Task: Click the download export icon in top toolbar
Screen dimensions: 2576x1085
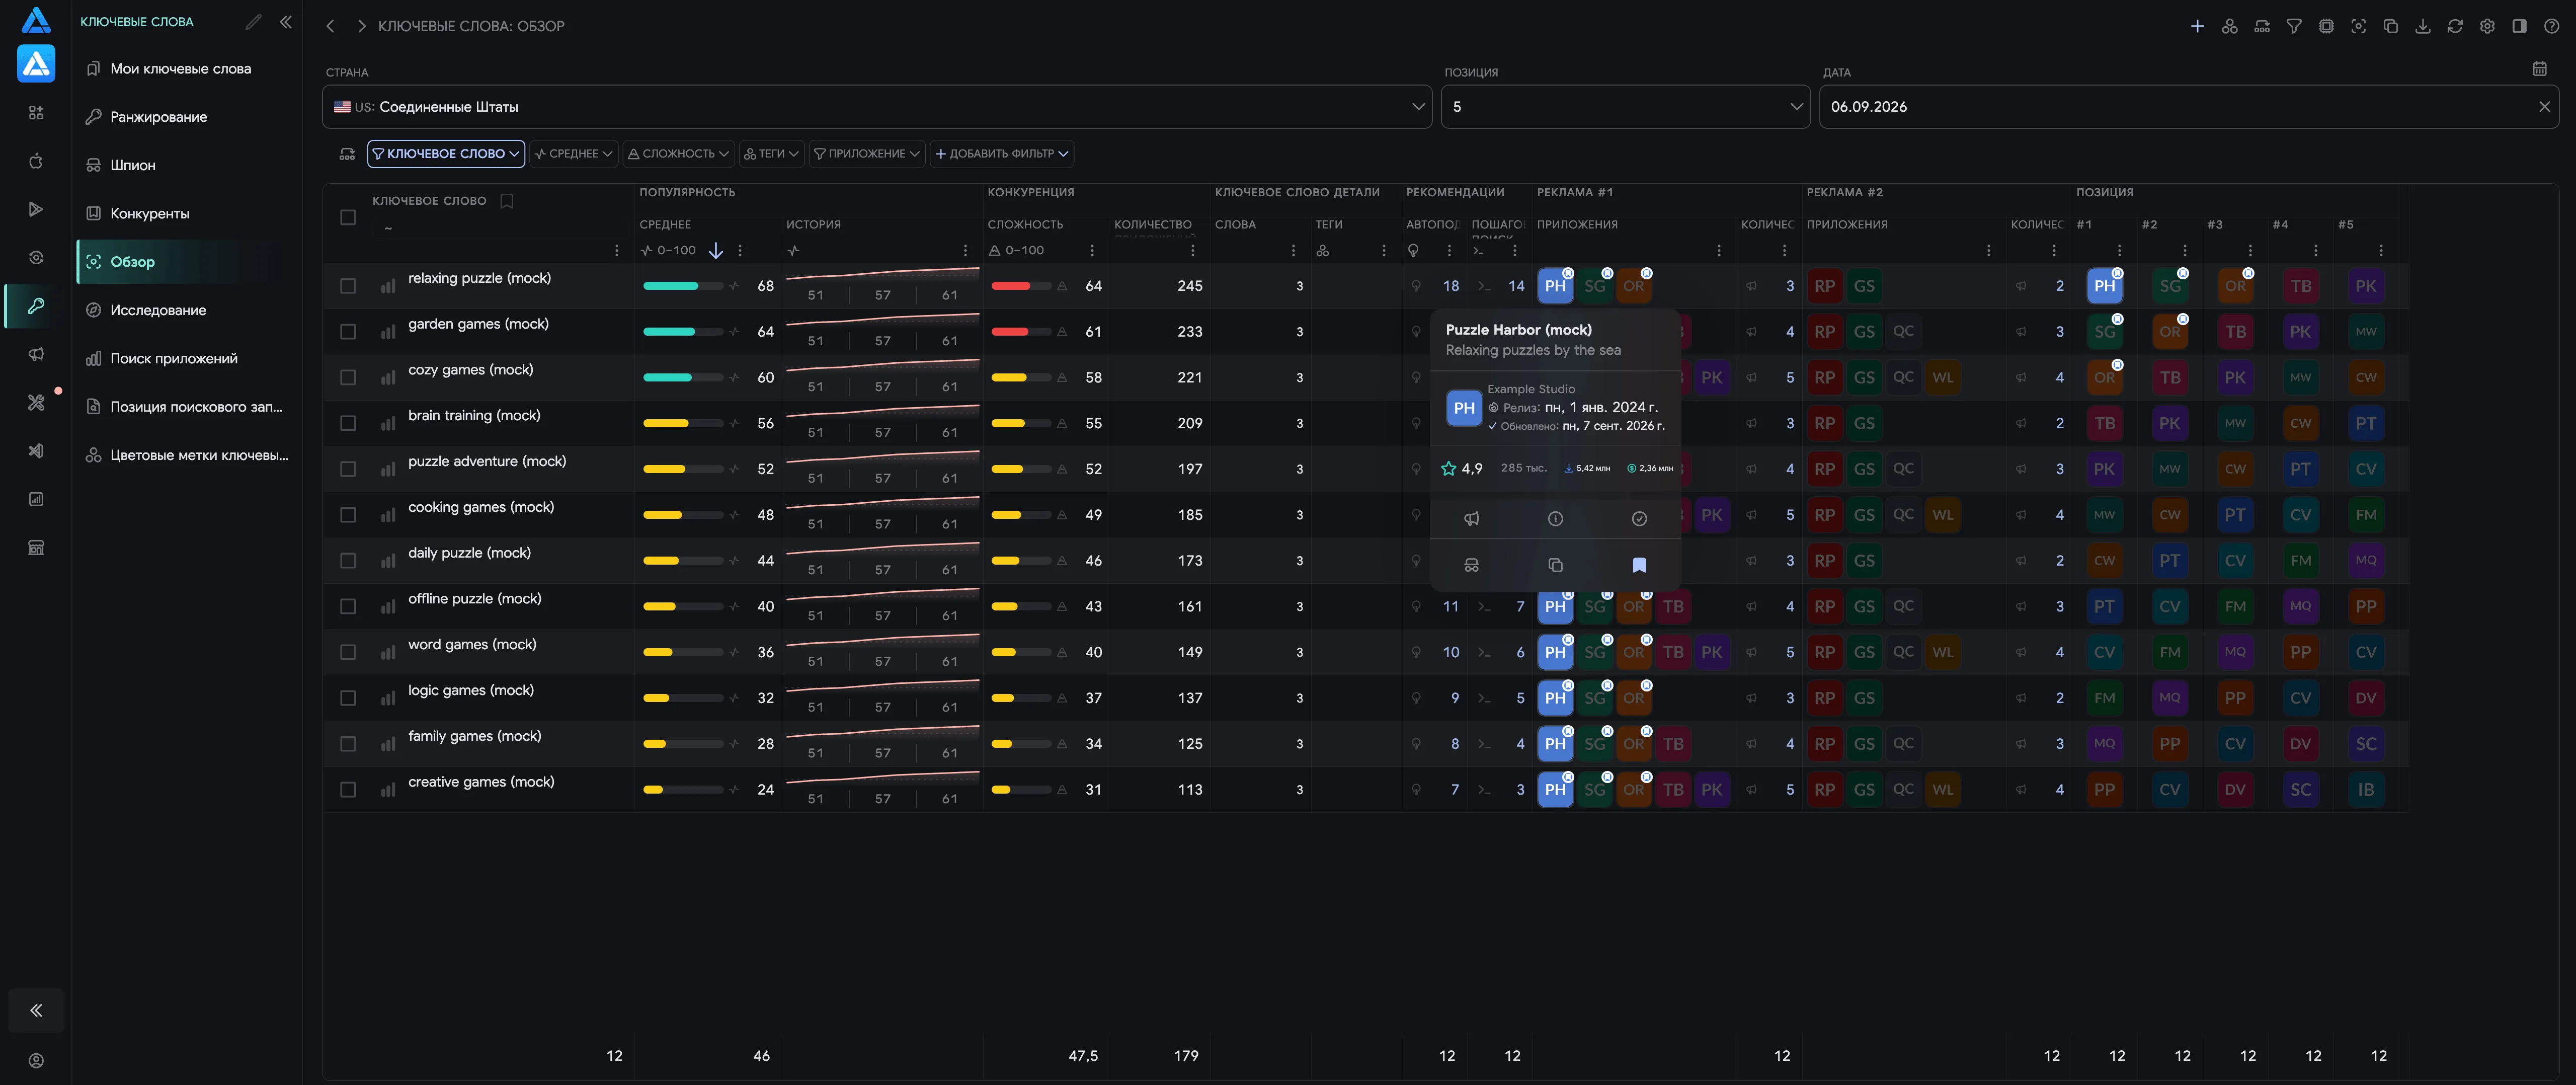Action: click(2422, 26)
